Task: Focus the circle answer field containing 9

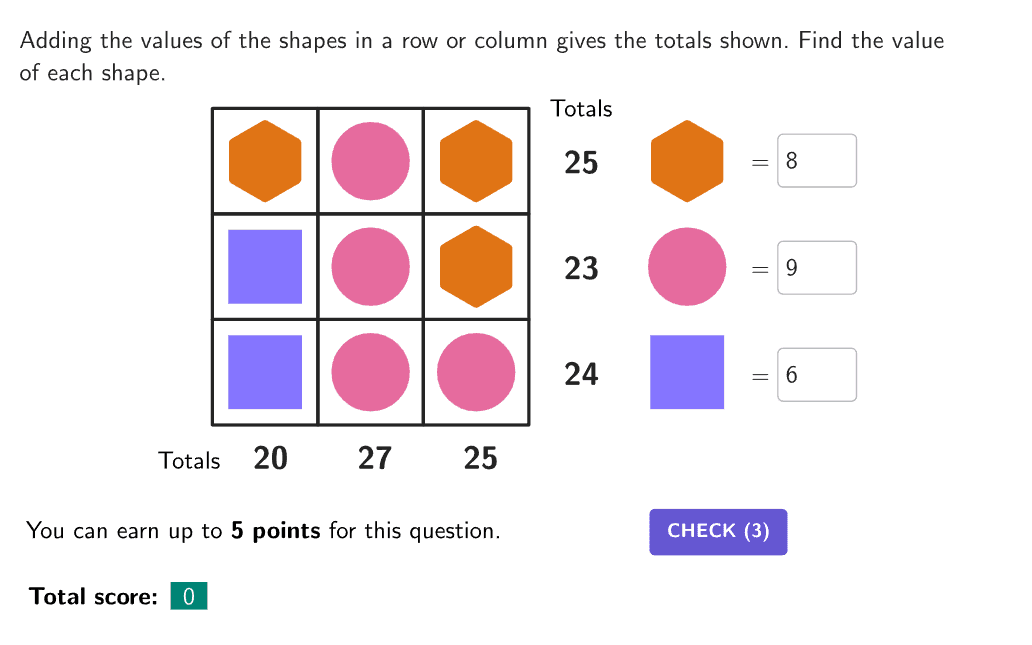Action: (x=816, y=268)
